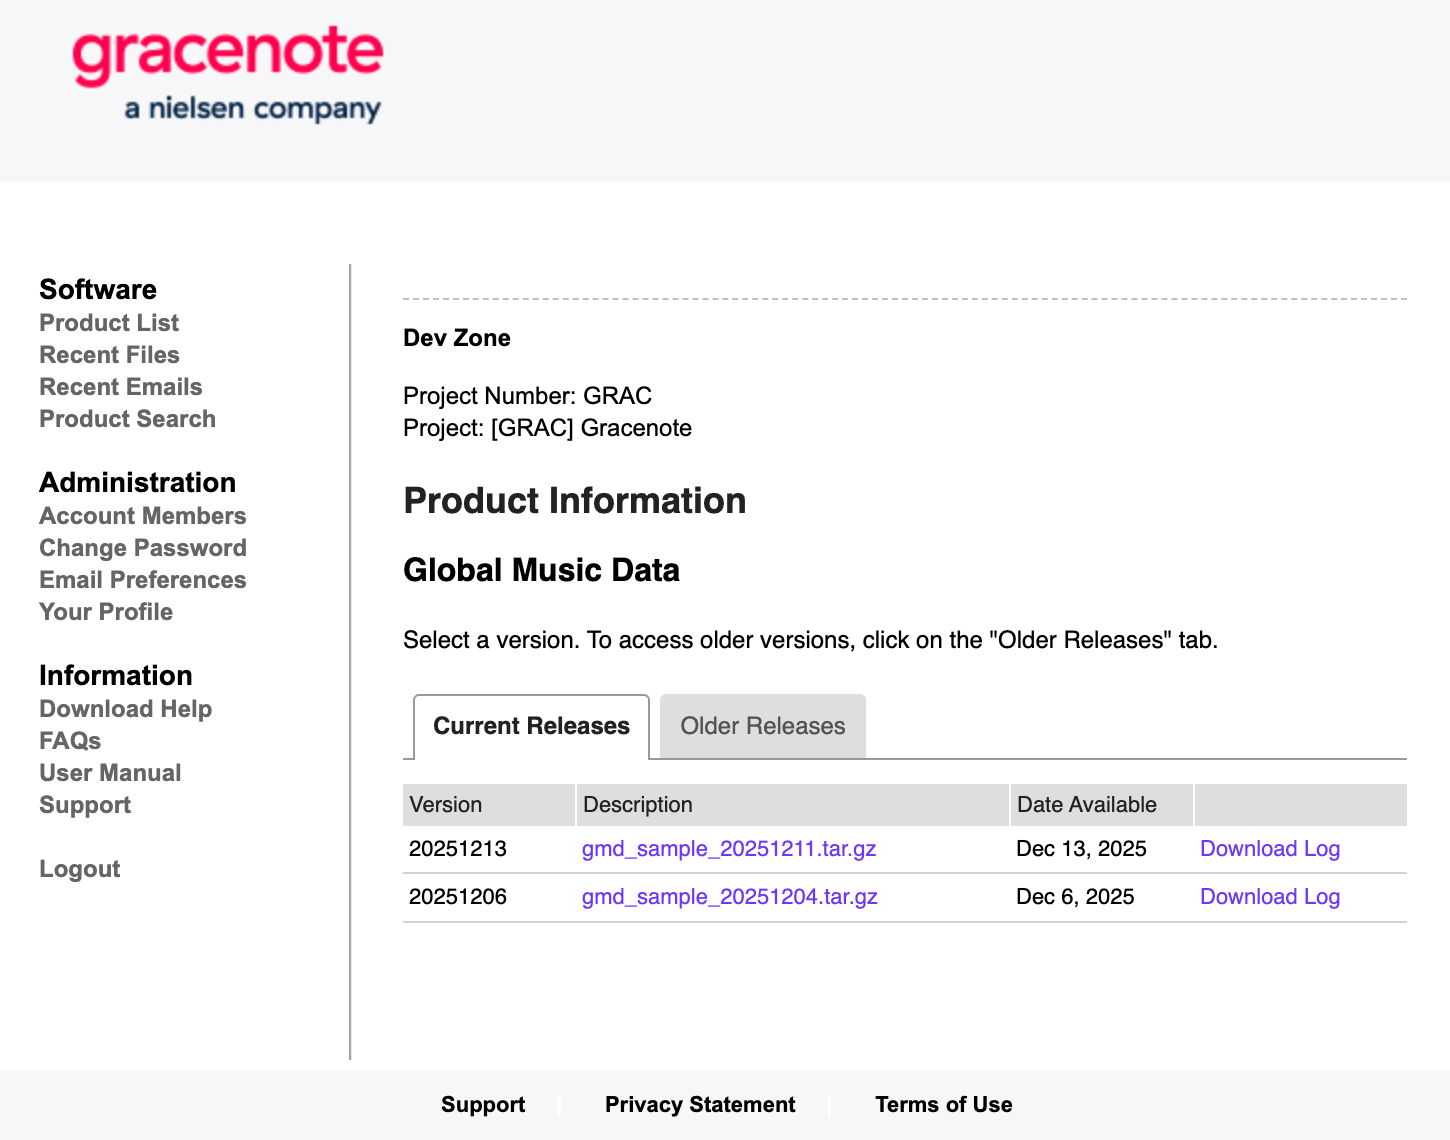Open Product Search
The width and height of the screenshot is (1450, 1140).
(x=127, y=419)
